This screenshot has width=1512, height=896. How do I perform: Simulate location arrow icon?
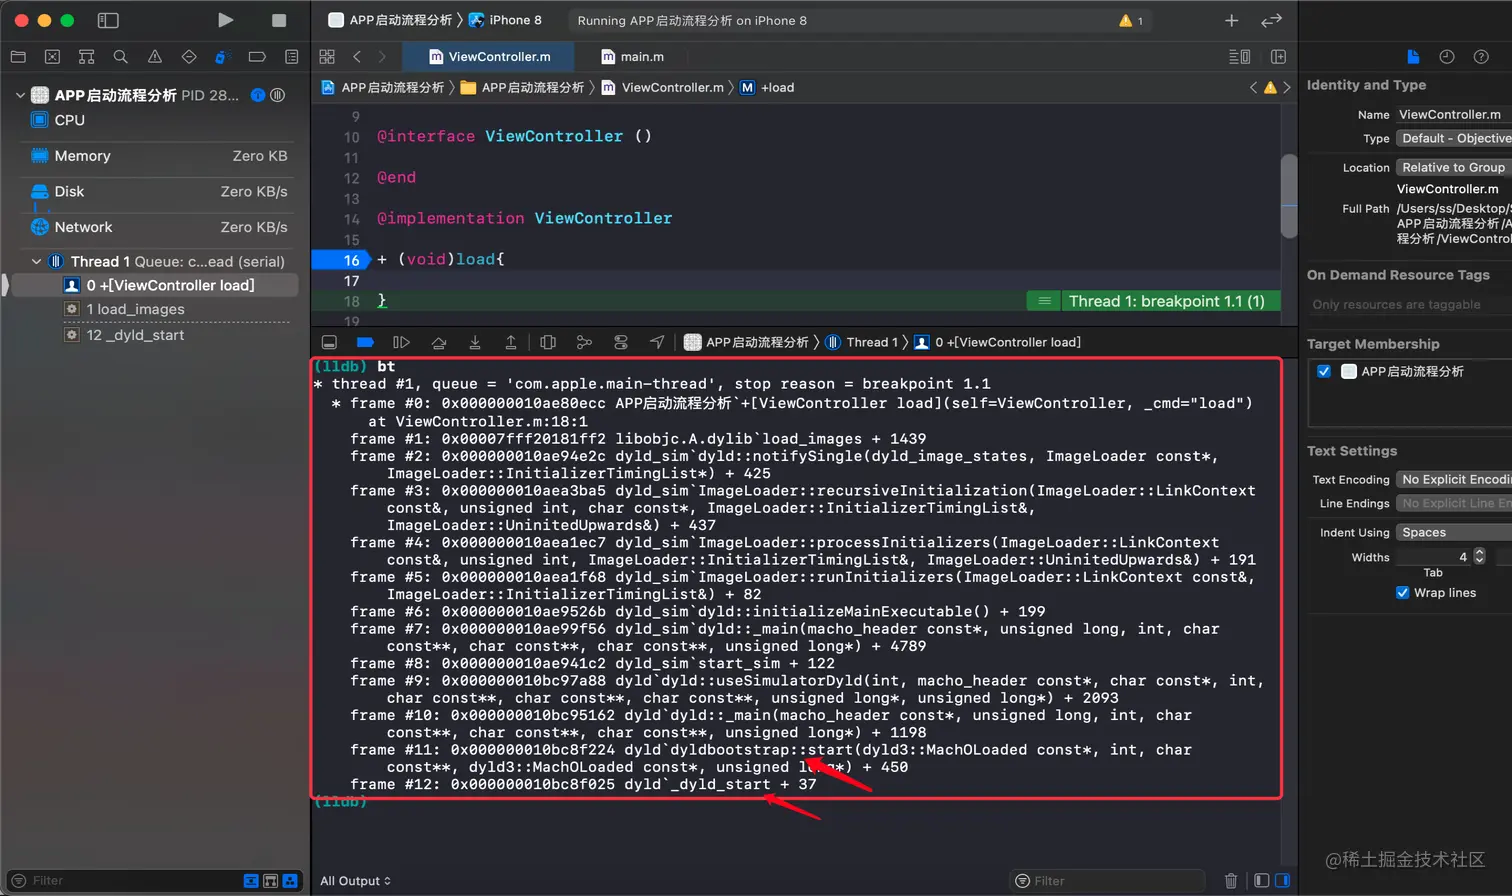(657, 342)
